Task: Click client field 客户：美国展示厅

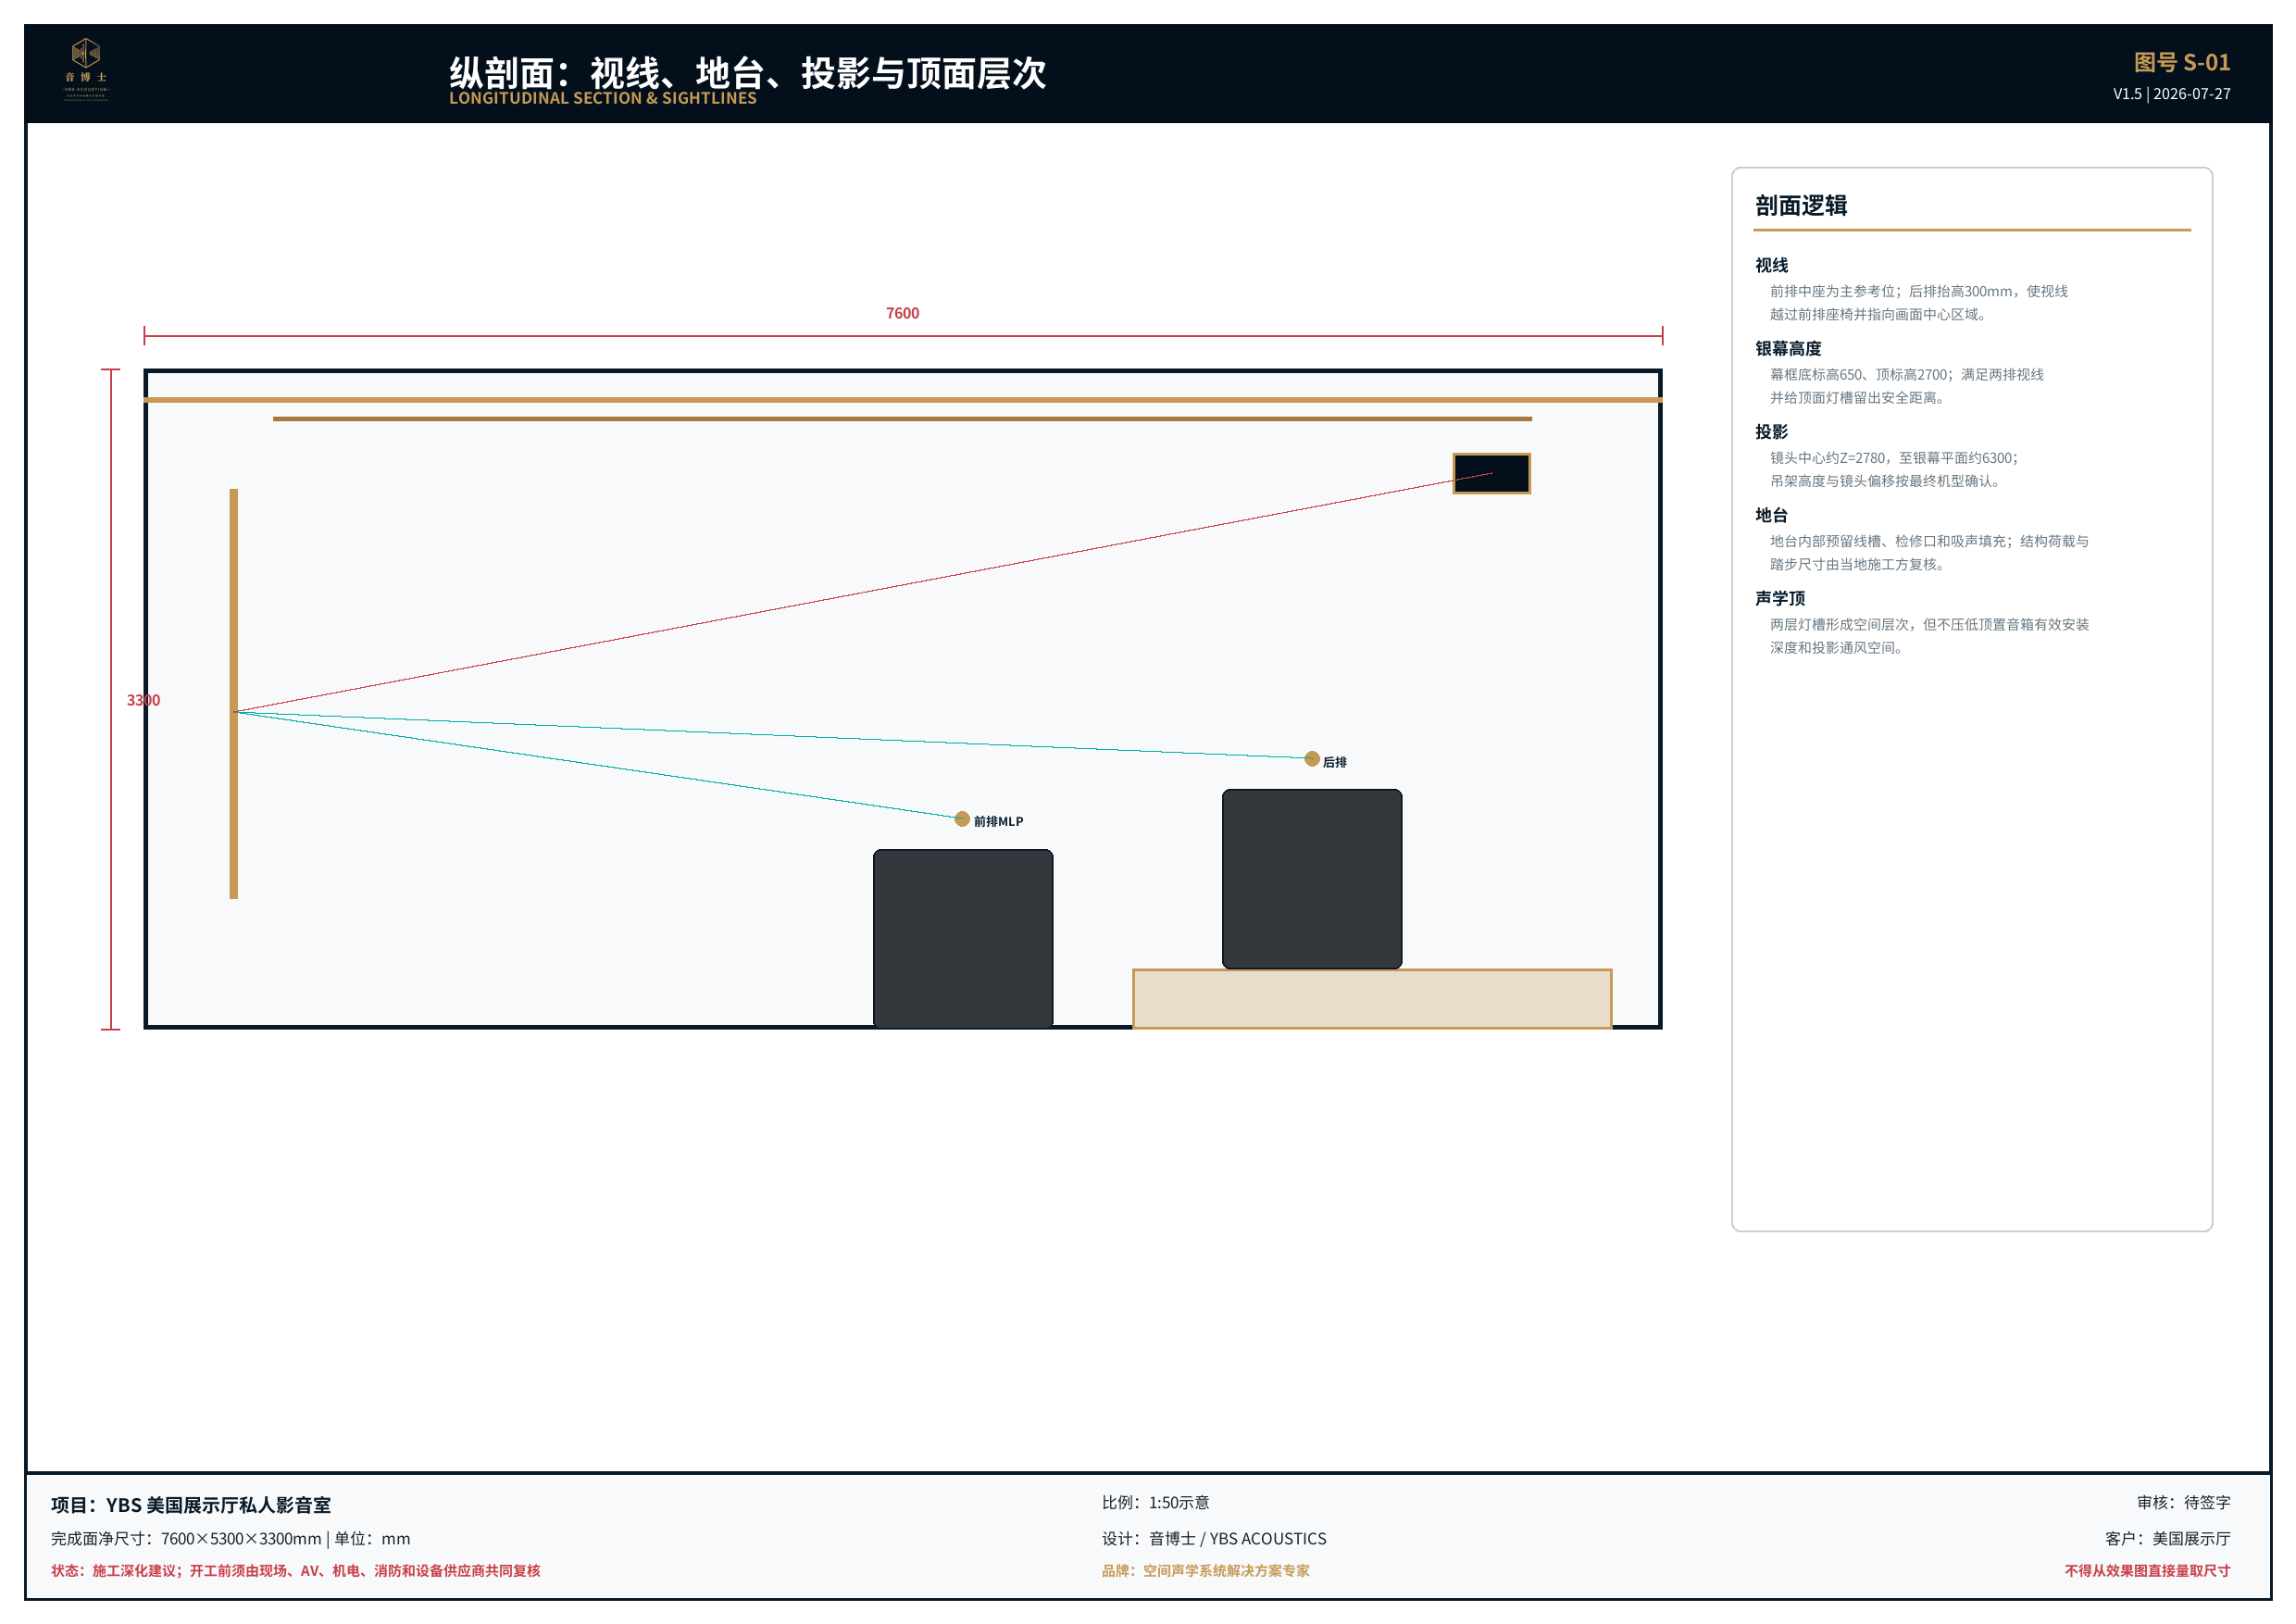Action: click(x=2167, y=1539)
